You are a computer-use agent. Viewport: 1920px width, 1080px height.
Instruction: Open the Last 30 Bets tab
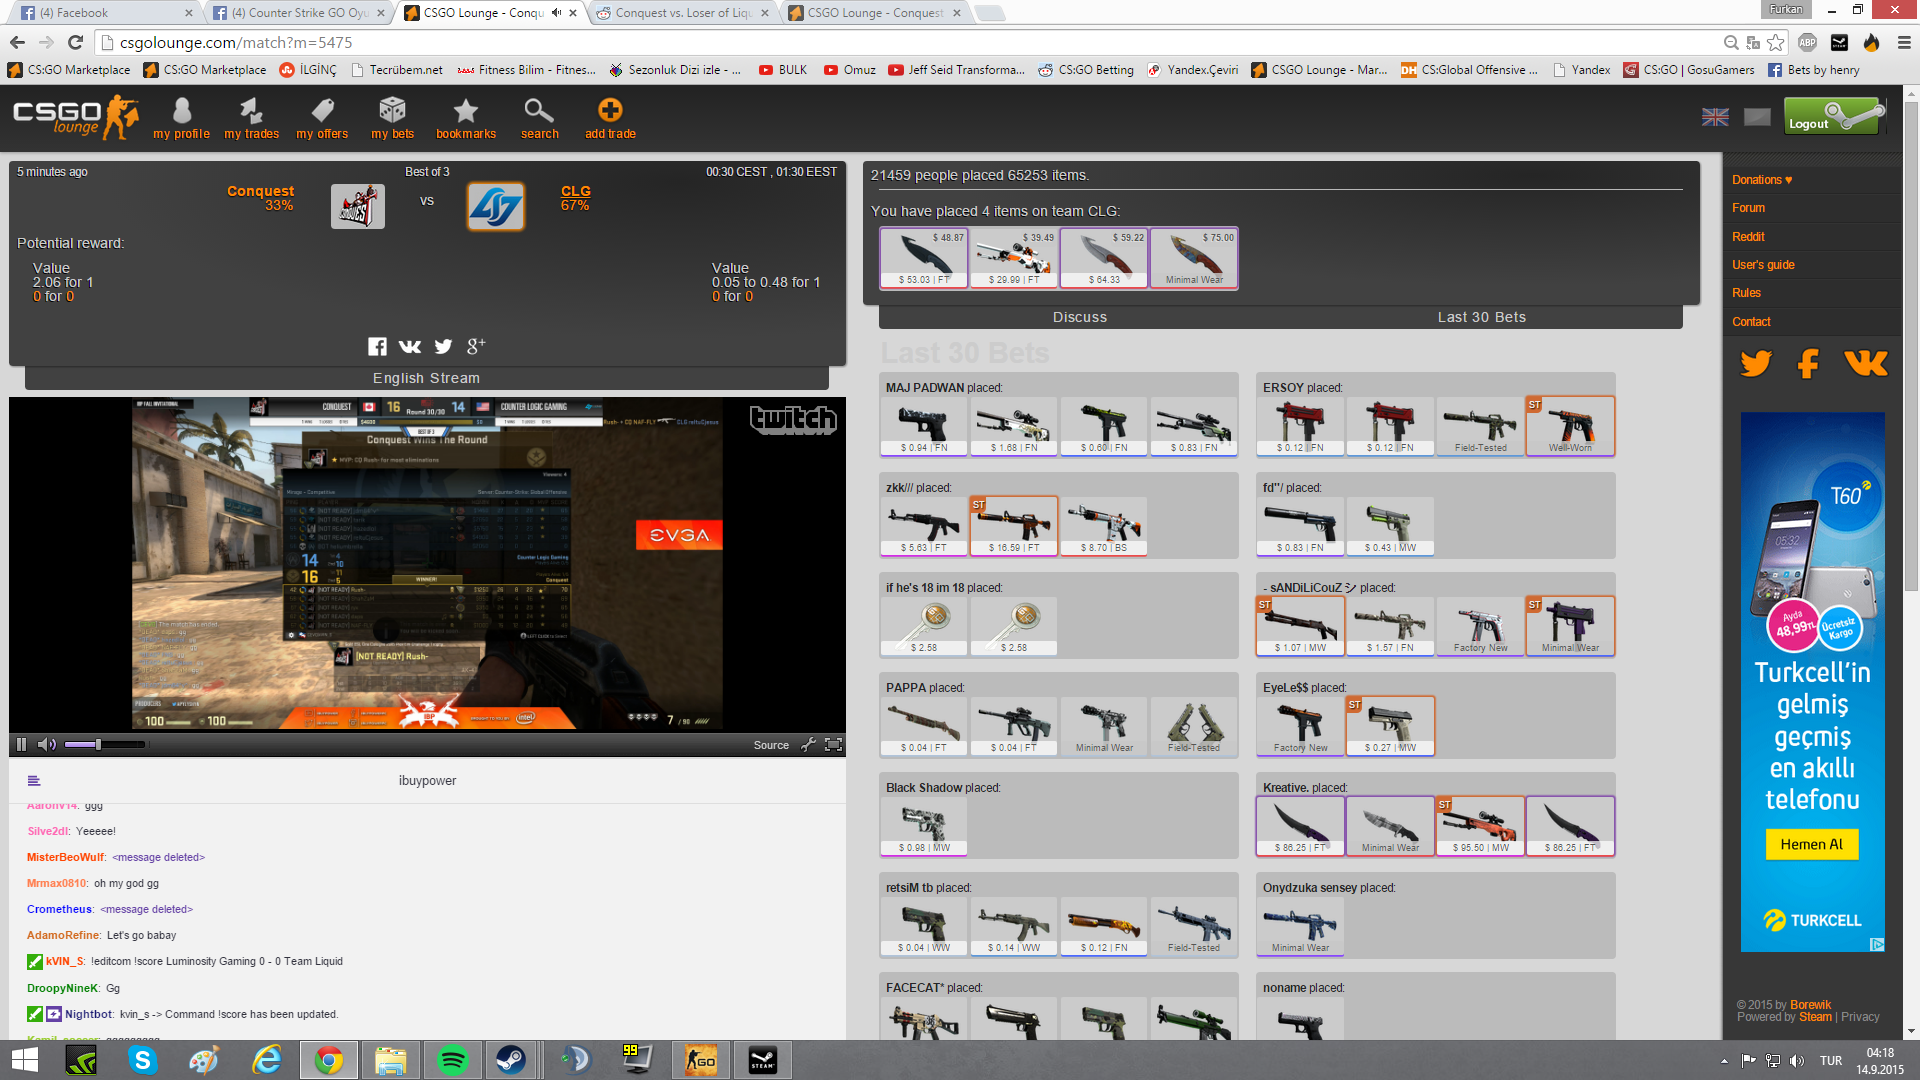(x=1482, y=317)
